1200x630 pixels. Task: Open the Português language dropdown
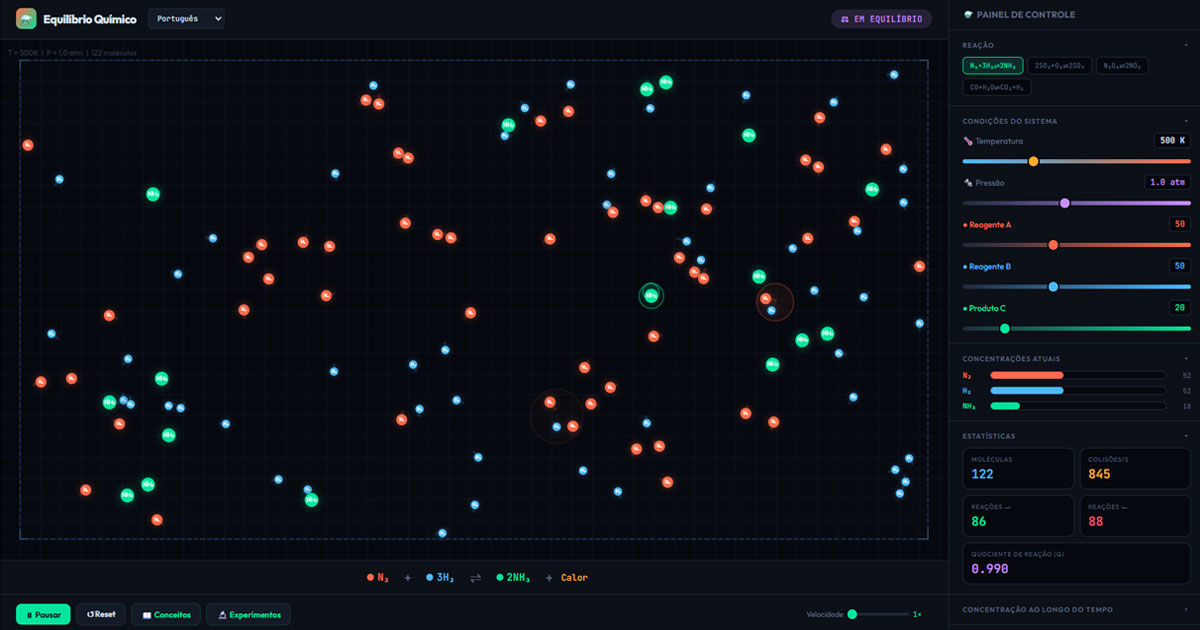point(186,19)
